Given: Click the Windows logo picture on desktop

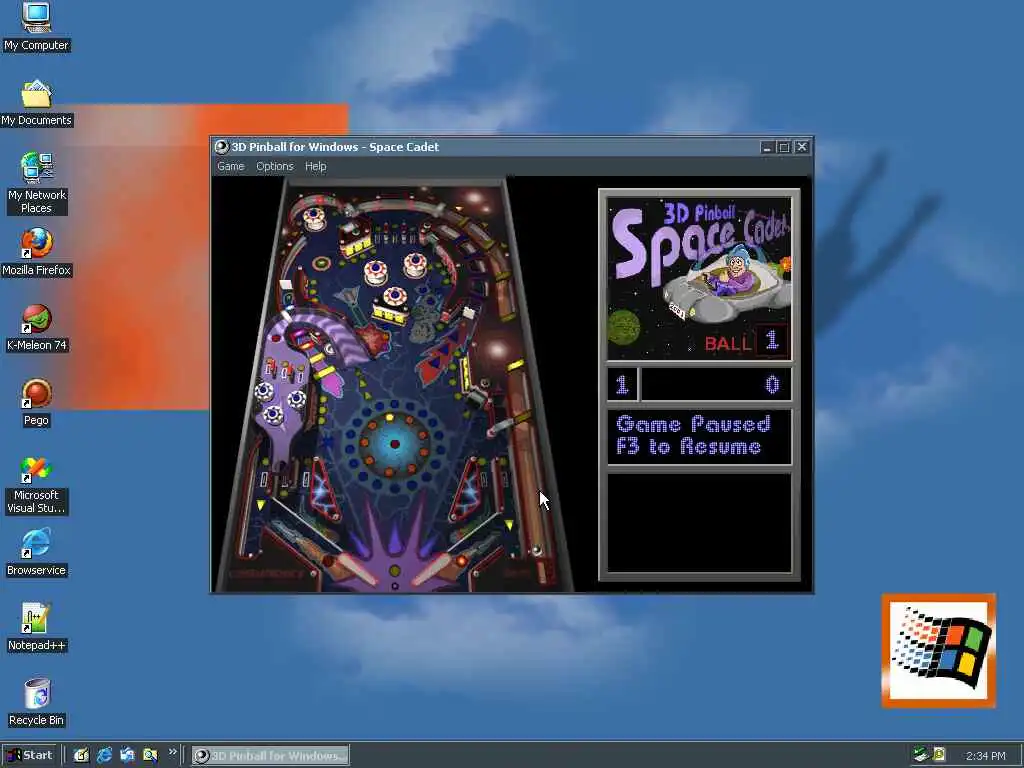Looking at the screenshot, I should 938,651.
